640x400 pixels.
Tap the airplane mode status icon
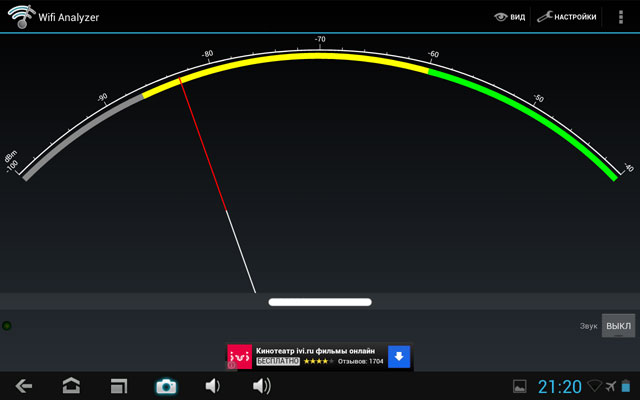point(611,386)
